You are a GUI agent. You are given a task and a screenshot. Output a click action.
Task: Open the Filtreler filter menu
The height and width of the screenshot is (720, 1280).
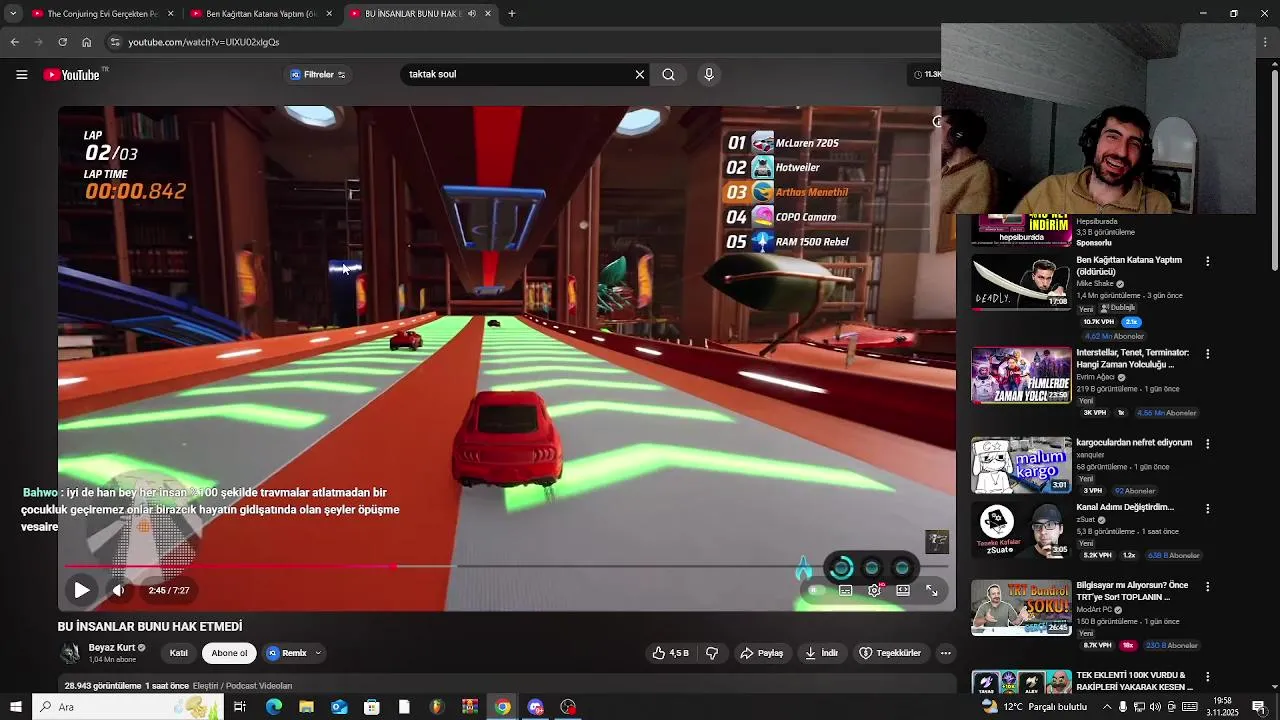click(318, 75)
